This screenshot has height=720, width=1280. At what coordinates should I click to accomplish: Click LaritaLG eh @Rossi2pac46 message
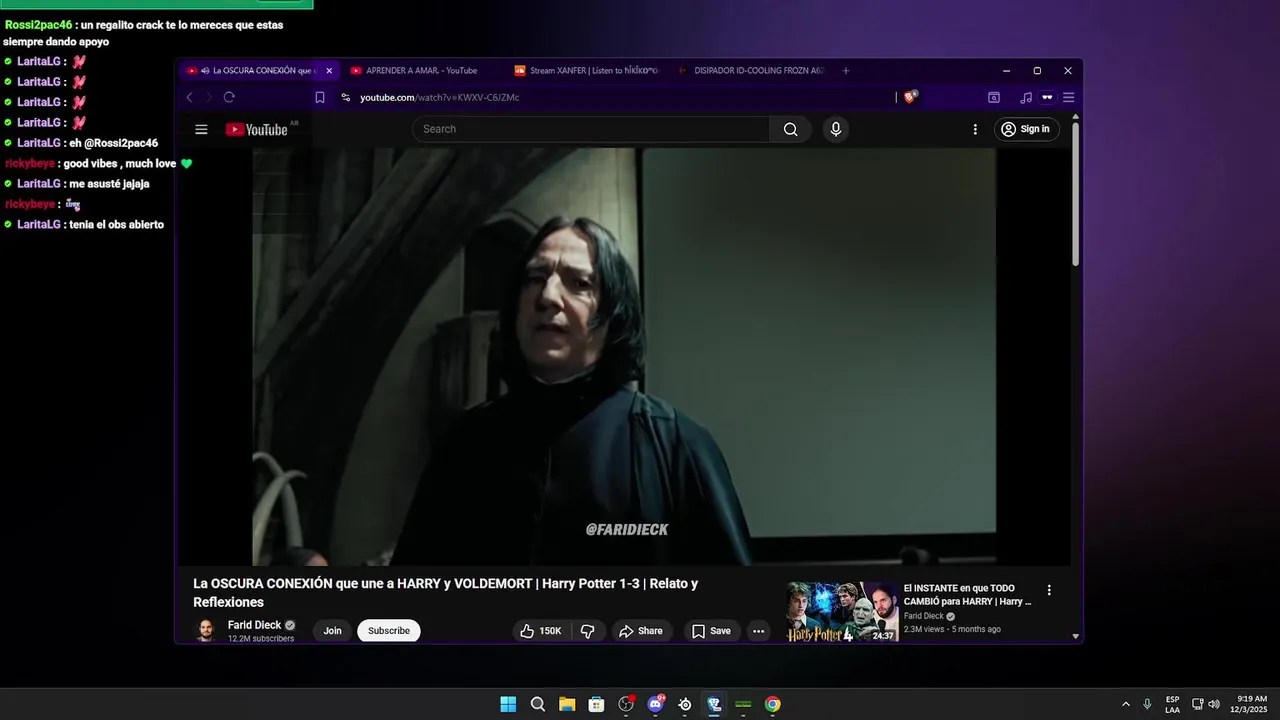[x=81, y=143]
